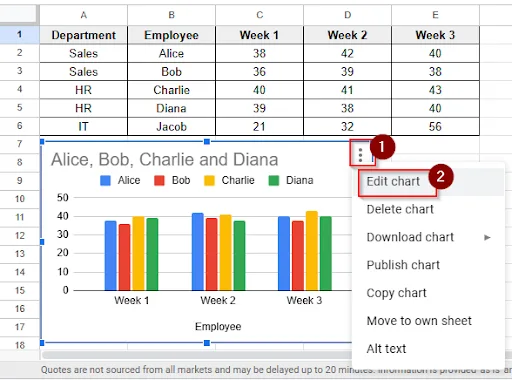The height and width of the screenshot is (380, 512).
Task: Click the Week 2 header cell
Action: point(347,35)
